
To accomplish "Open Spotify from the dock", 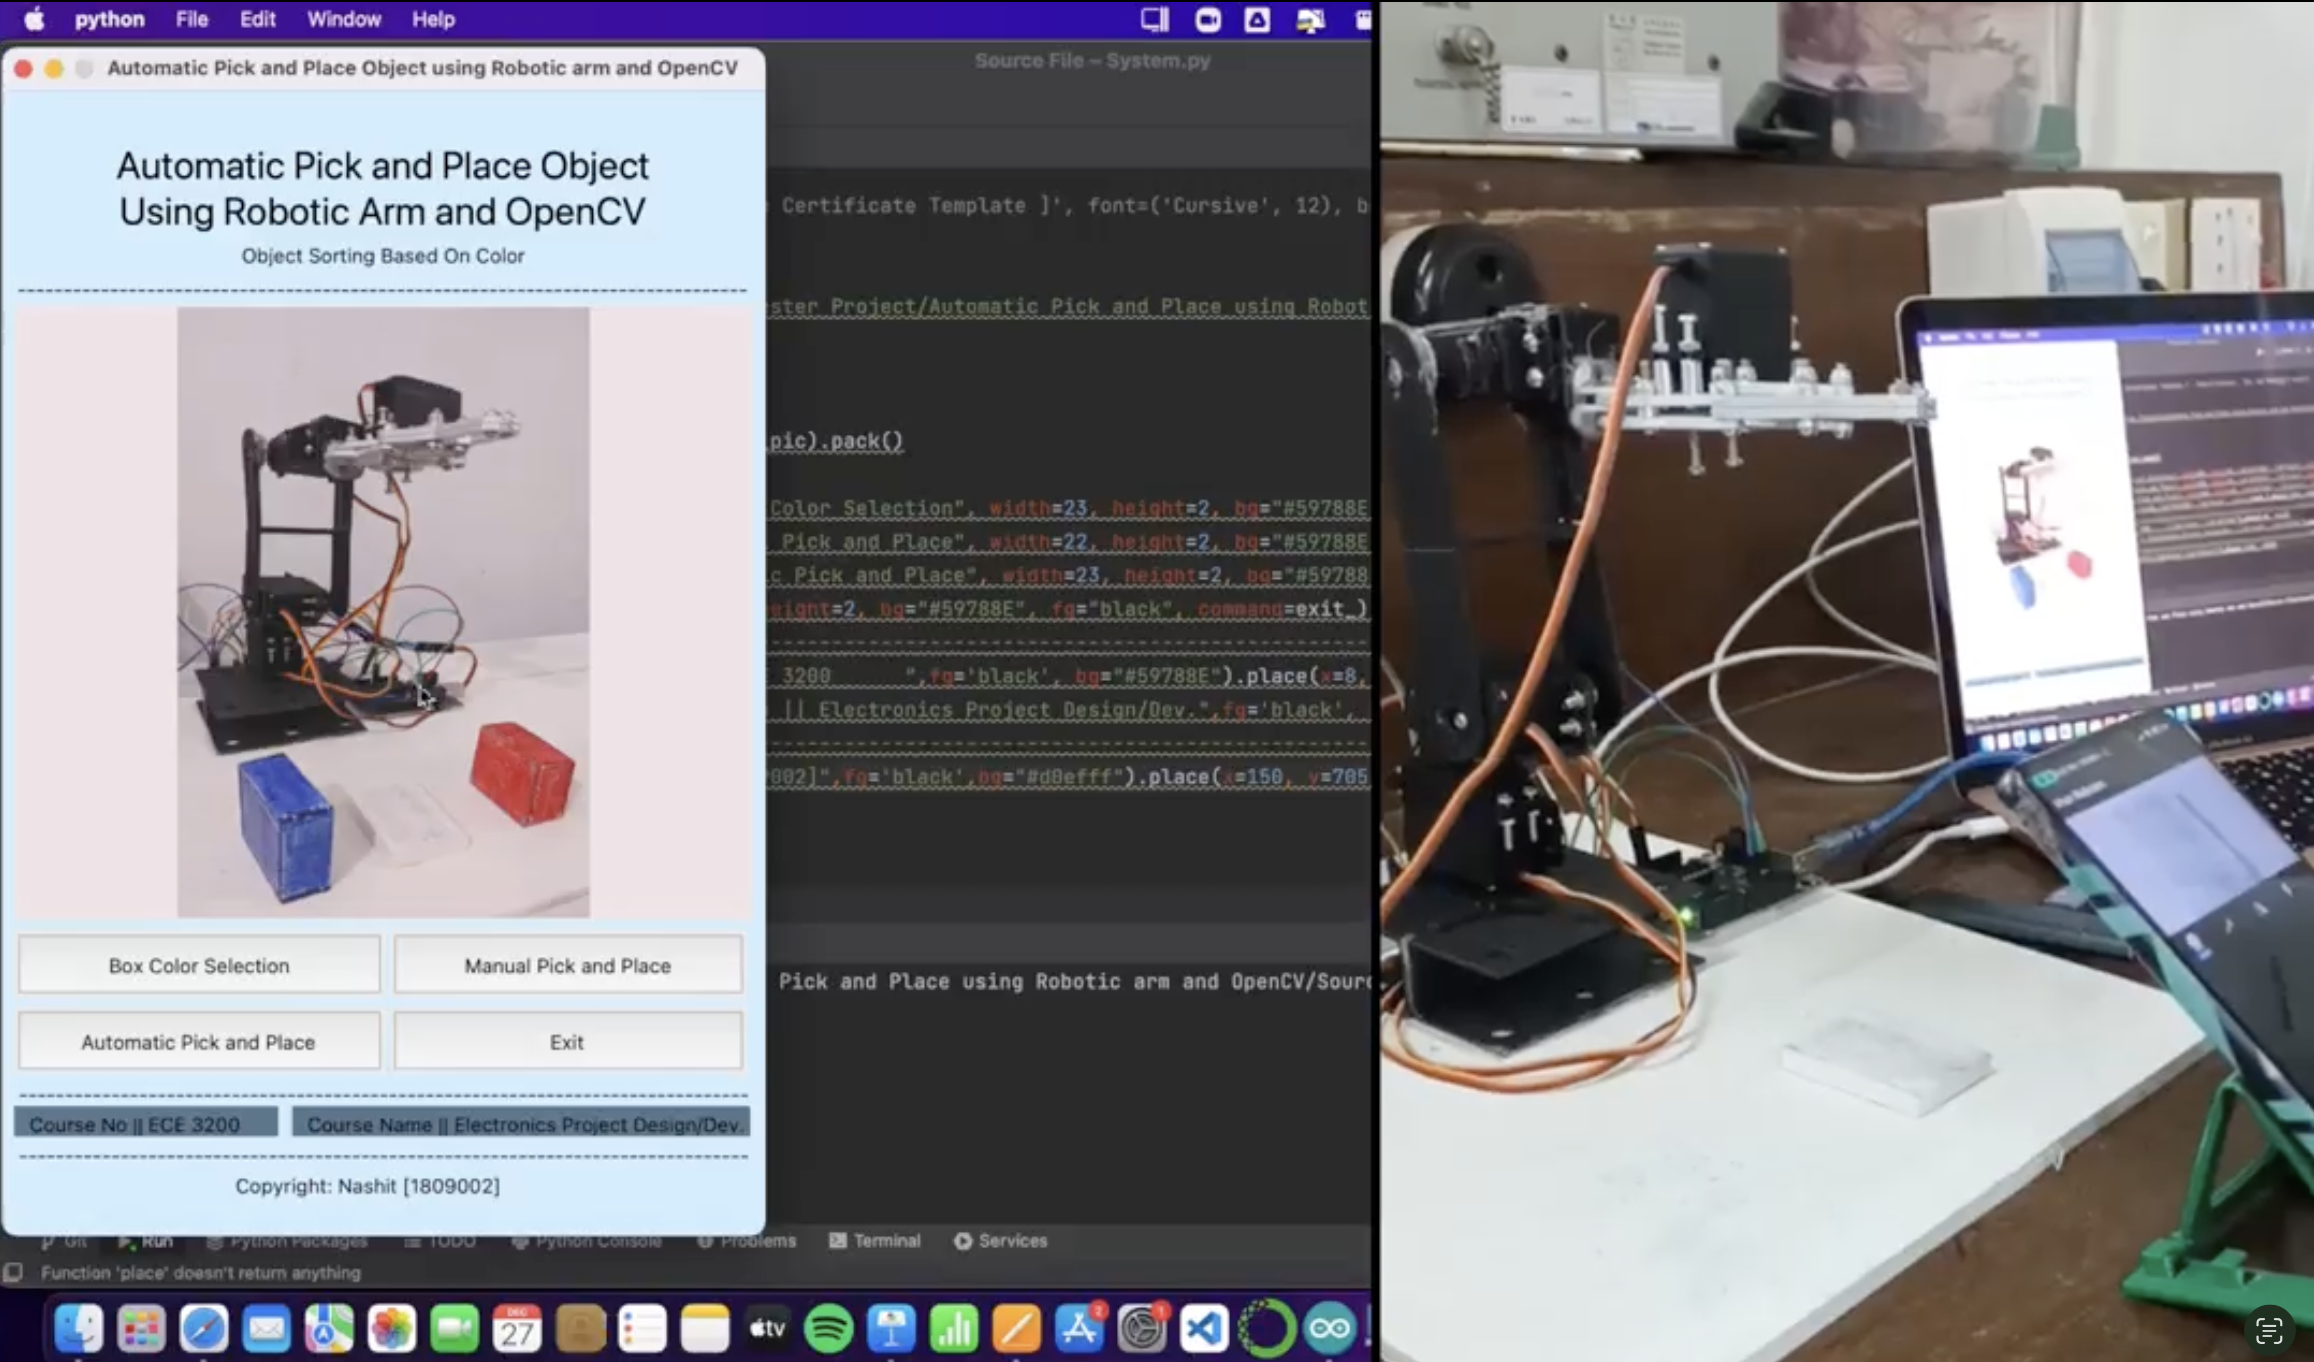I will click(x=829, y=1328).
